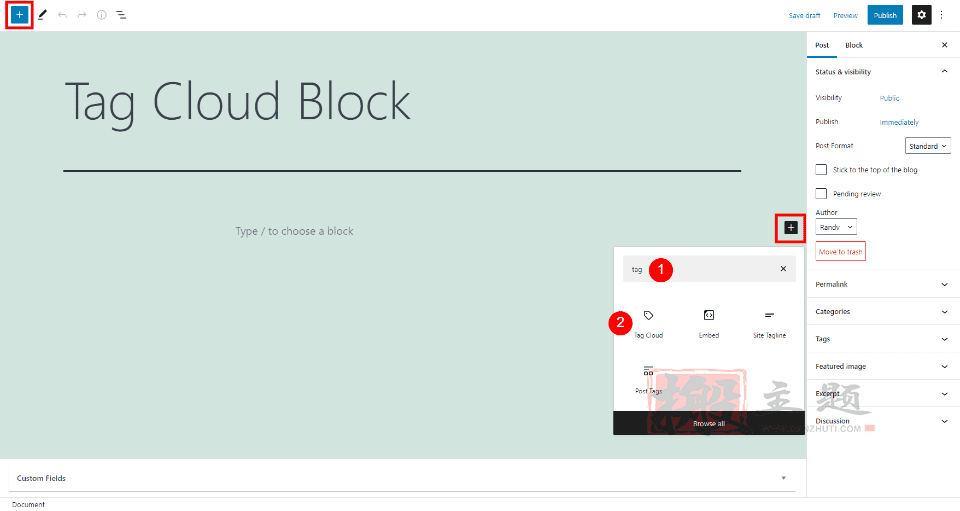Open the three-dot options menu
960x511 pixels.
[942, 15]
